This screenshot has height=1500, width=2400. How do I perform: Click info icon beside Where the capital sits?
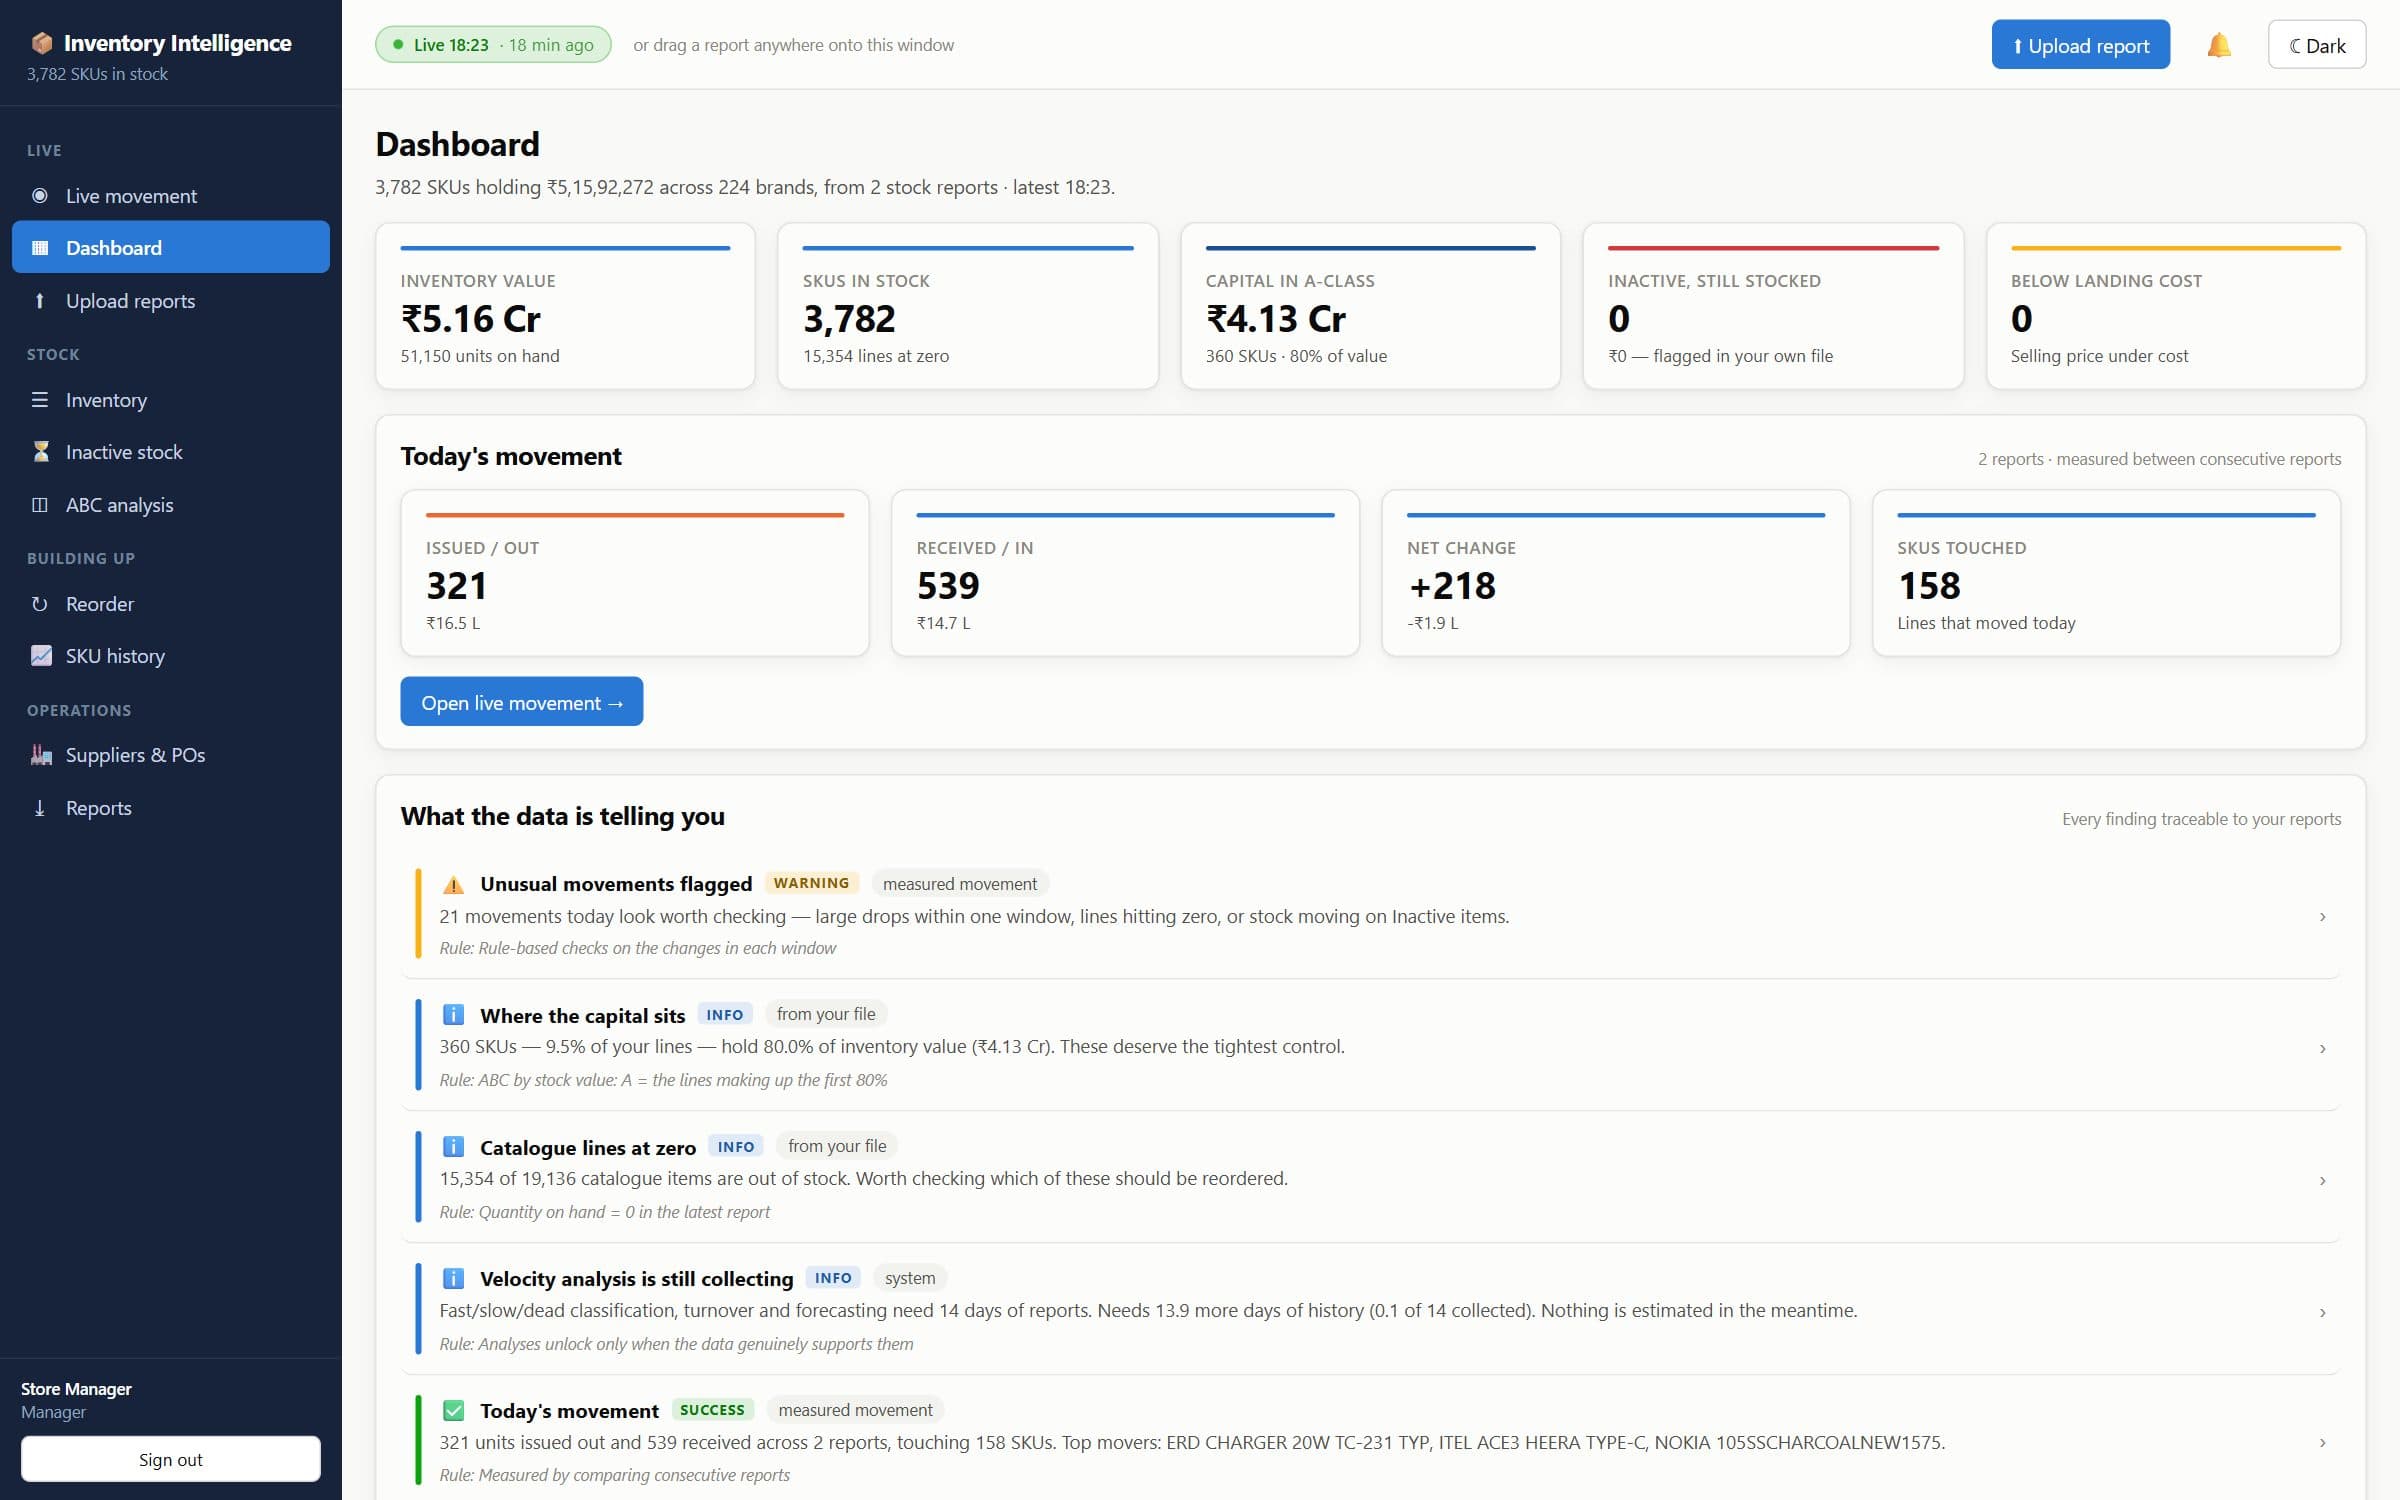coord(453,1015)
